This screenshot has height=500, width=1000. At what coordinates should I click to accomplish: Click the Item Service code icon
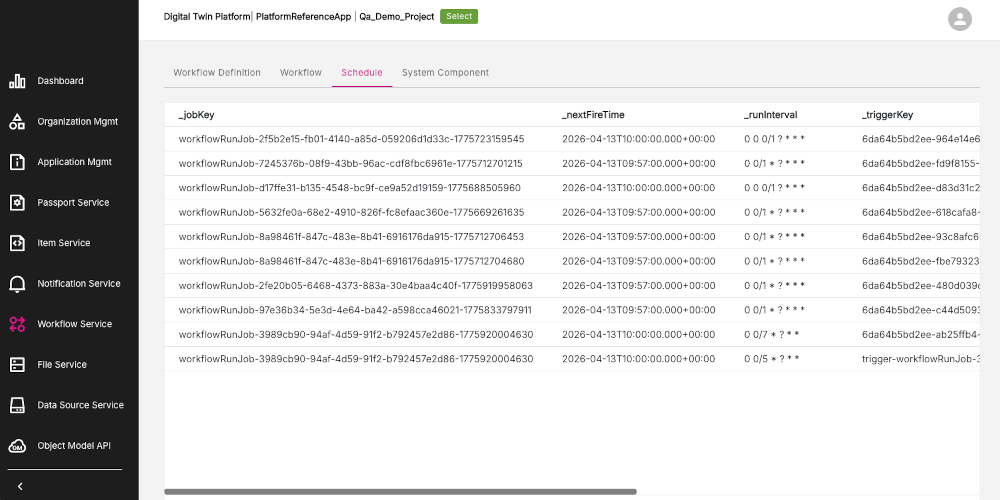pyautogui.click(x=17, y=243)
